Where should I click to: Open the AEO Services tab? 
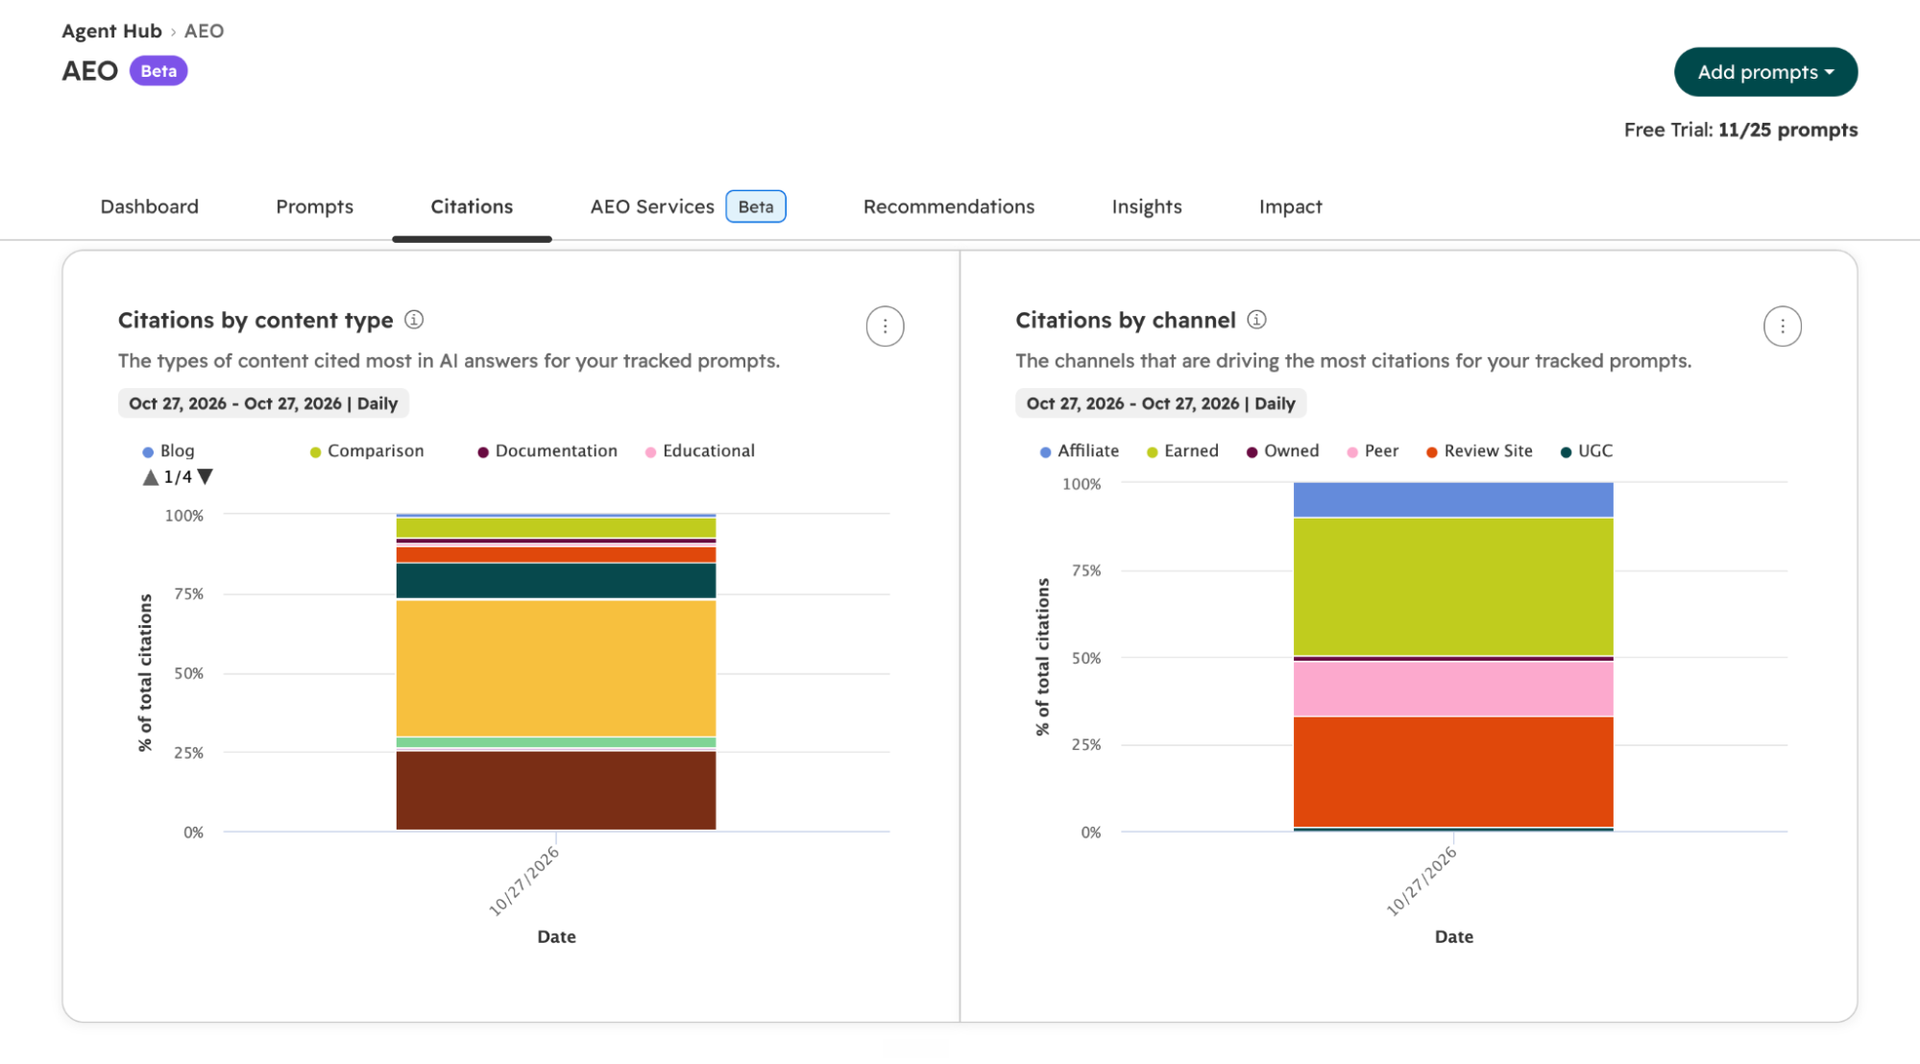point(688,207)
